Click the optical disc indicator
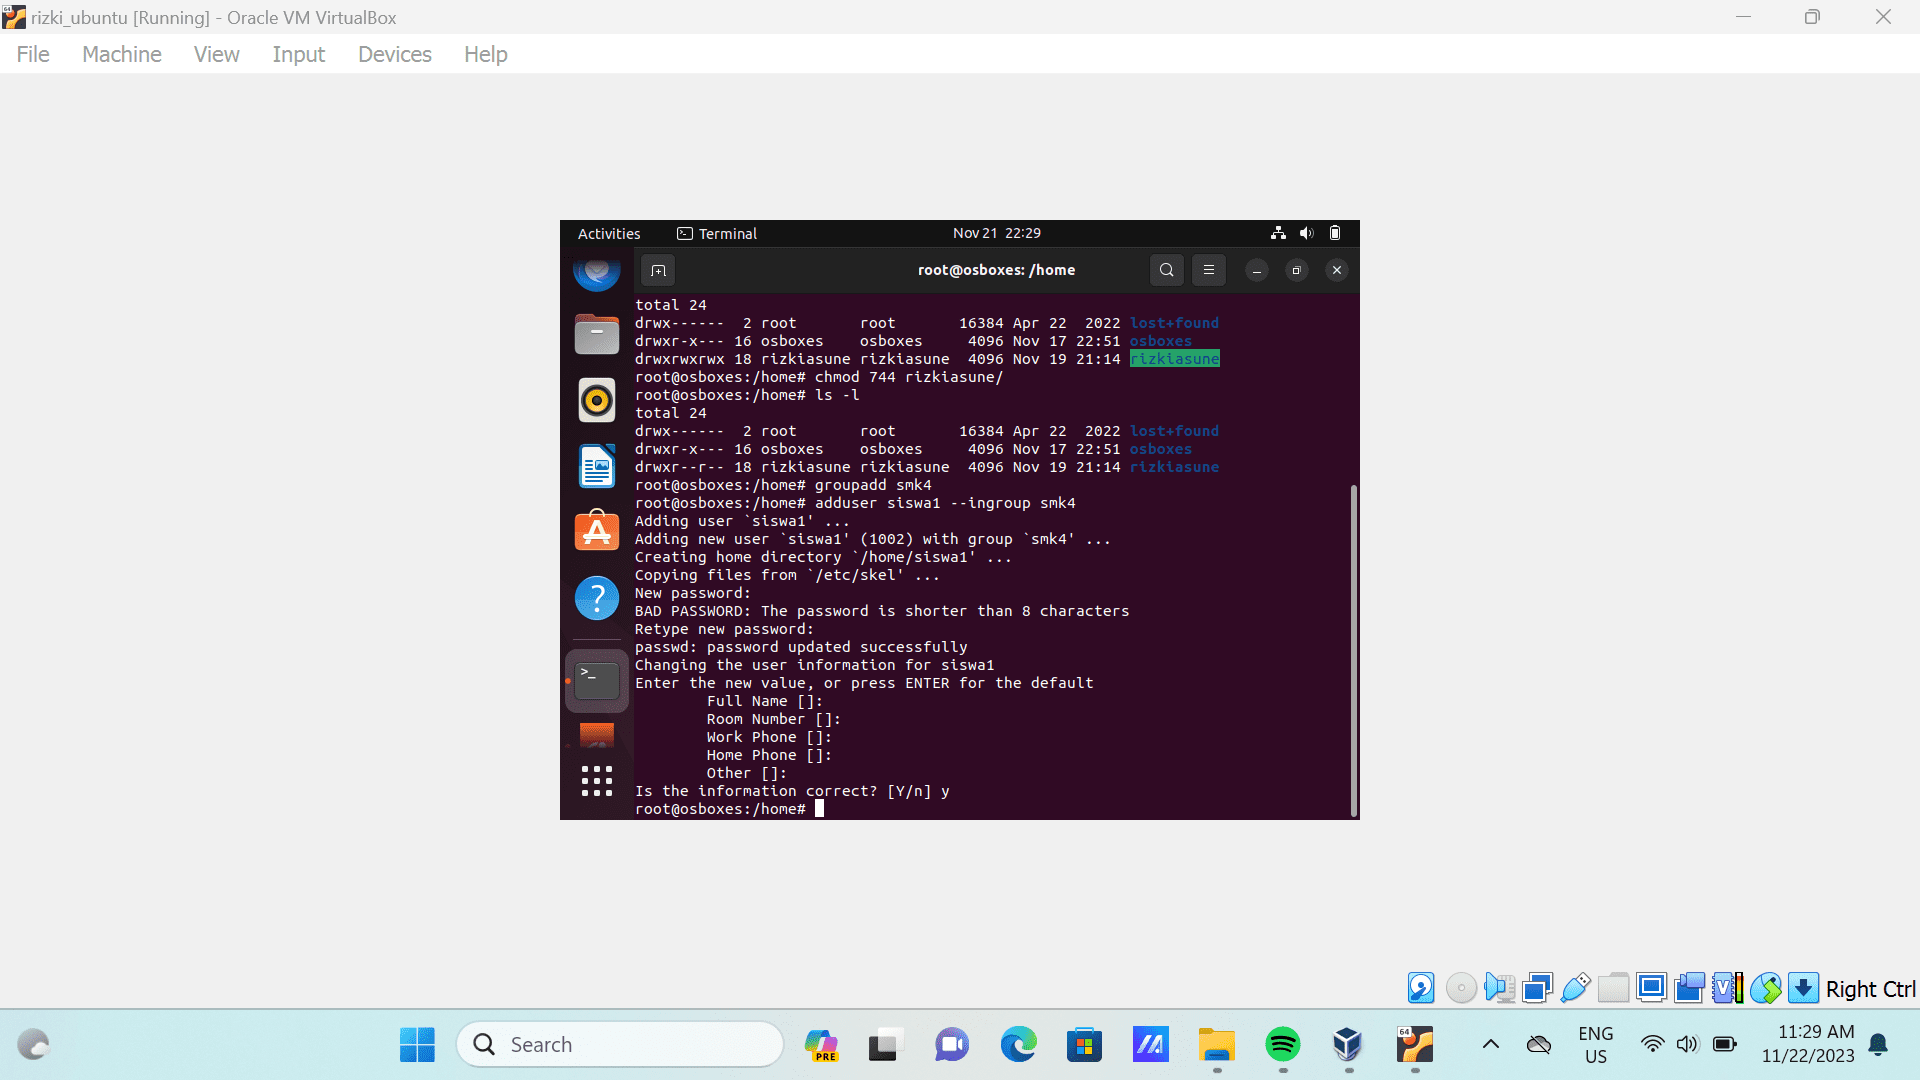The width and height of the screenshot is (1920, 1080). (1461, 988)
